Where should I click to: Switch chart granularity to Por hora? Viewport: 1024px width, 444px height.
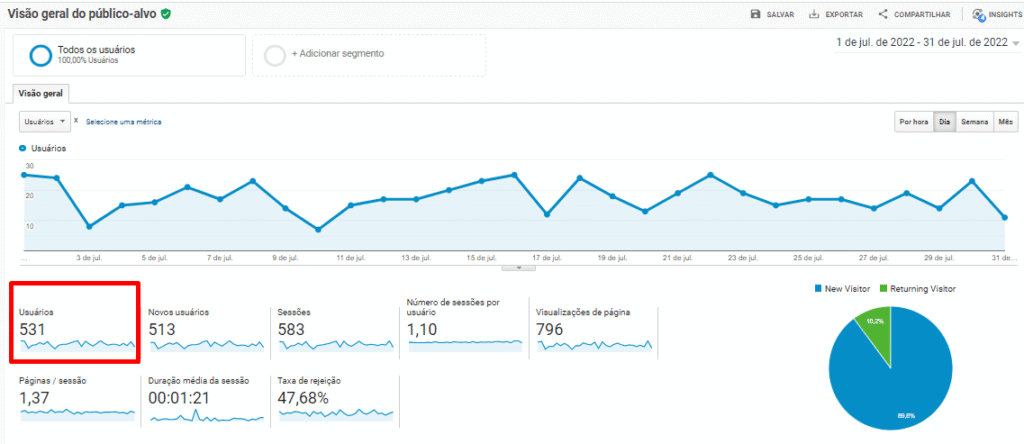pyautogui.click(x=913, y=122)
